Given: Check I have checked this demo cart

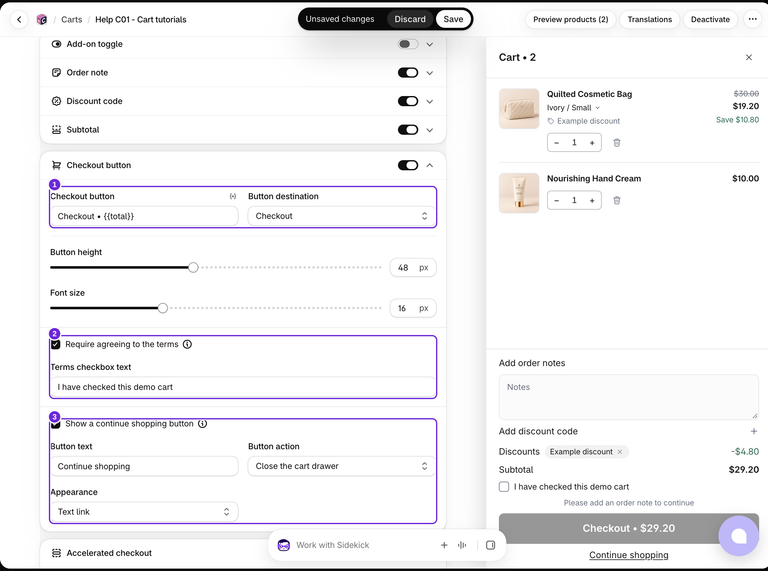Looking at the screenshot, I should click(504, 487).
